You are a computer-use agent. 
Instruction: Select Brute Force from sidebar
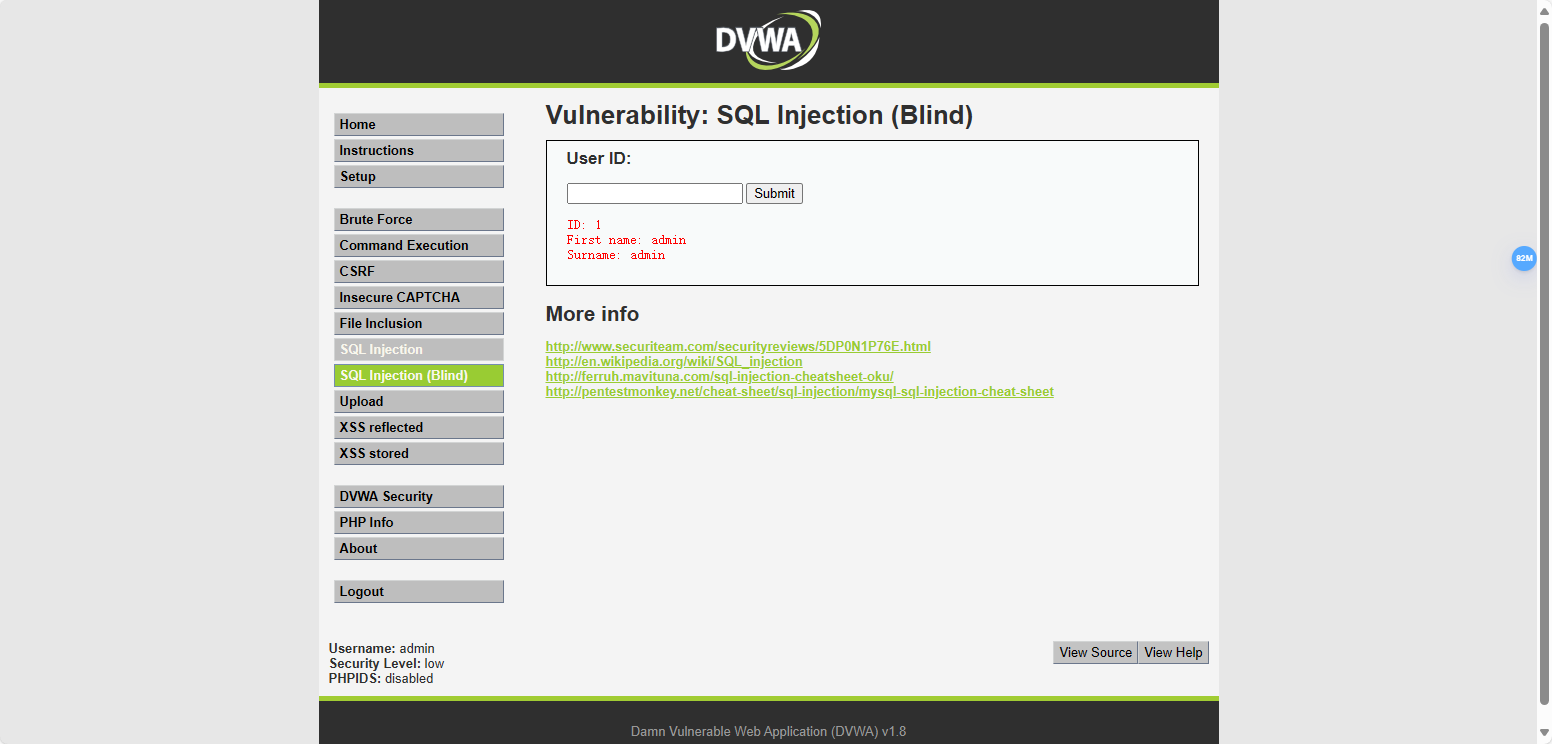[x=418, y=219]
